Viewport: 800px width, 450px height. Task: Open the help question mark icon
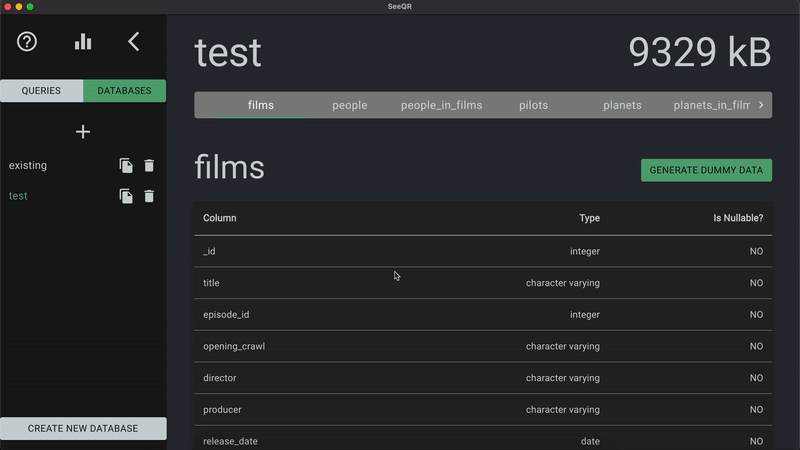pyautogui.click(x=27, y=42)
